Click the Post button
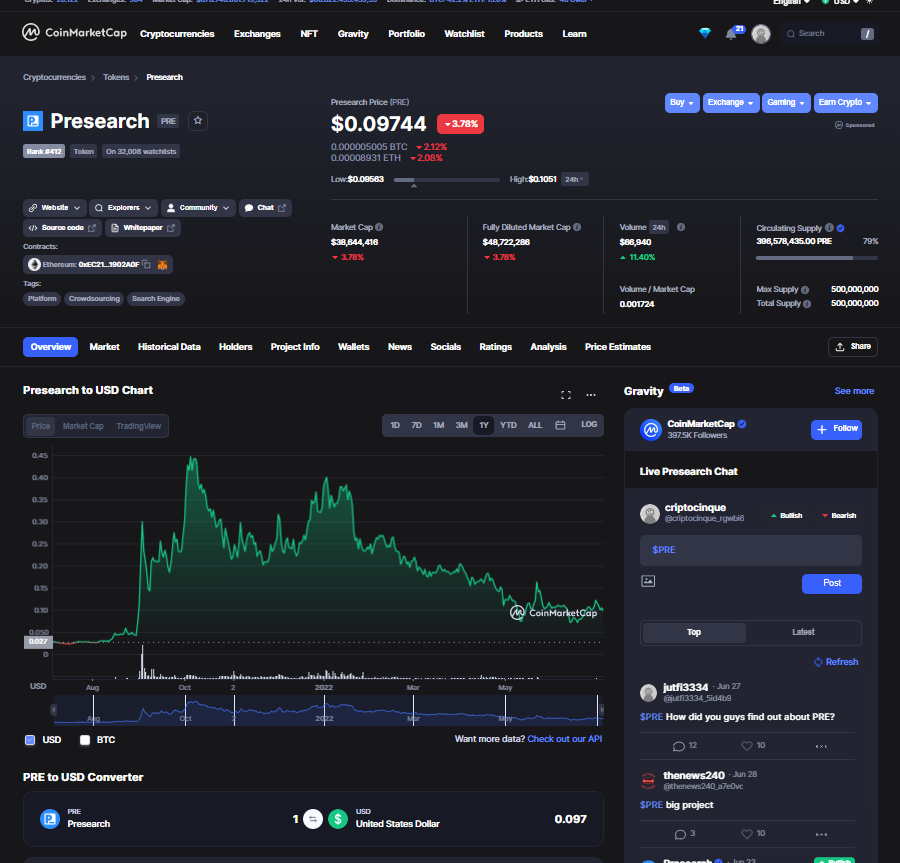This screenshot has height=863, width=900. click(x=831, y=583)
